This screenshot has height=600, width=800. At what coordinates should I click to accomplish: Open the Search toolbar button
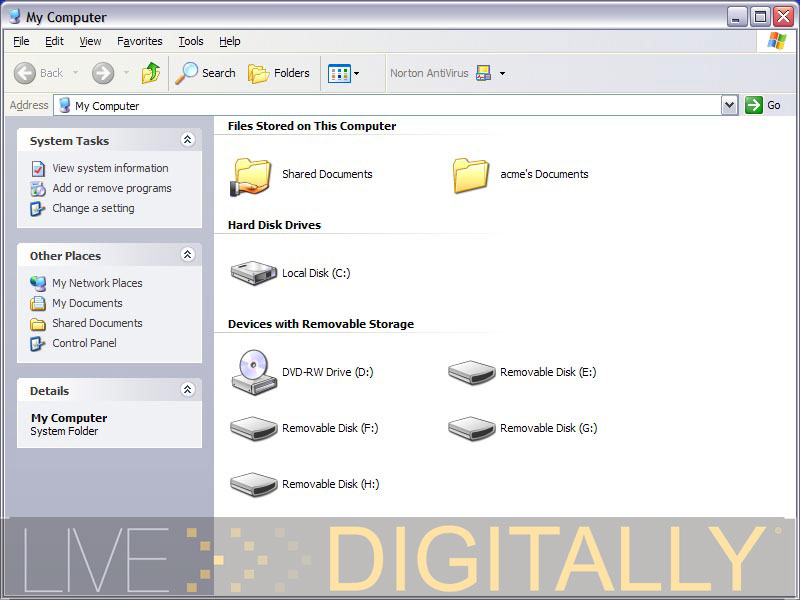tap(205, 73)
